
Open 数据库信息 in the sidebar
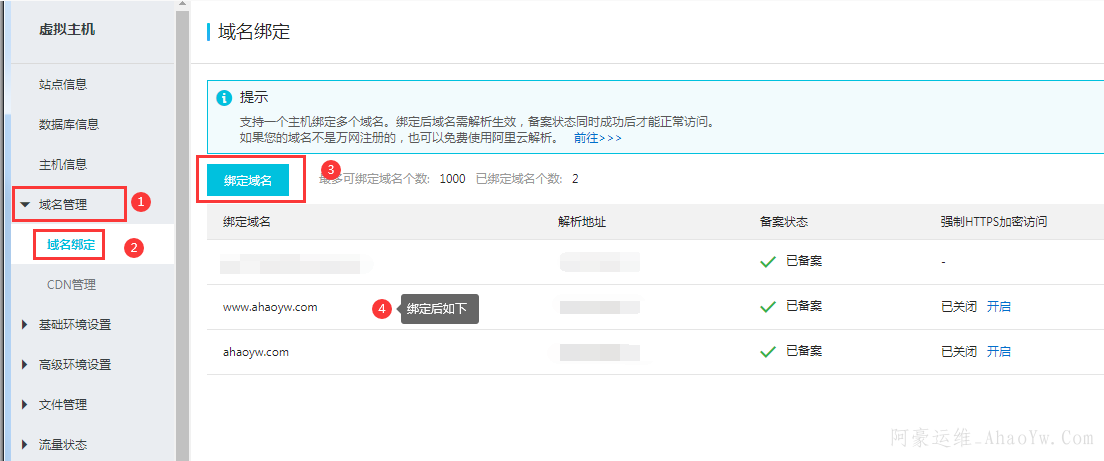coord(69,125)
